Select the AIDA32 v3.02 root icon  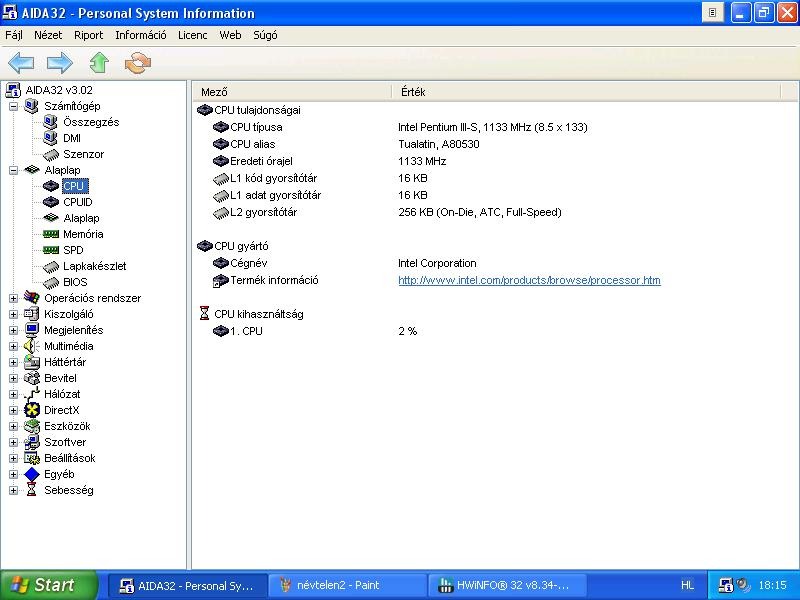13,90
